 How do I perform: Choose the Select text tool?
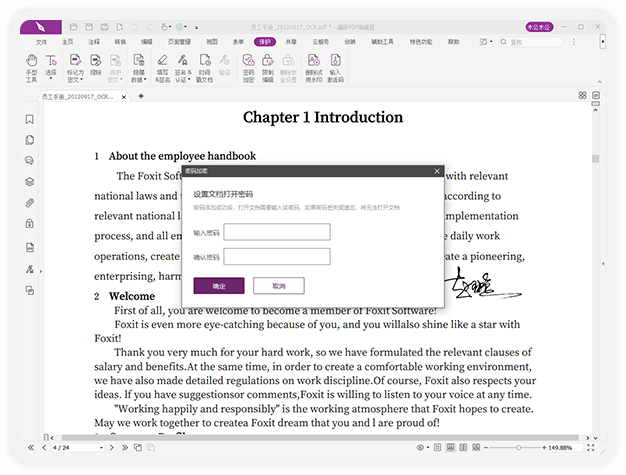pyautogui.click(x=51, y=66)
